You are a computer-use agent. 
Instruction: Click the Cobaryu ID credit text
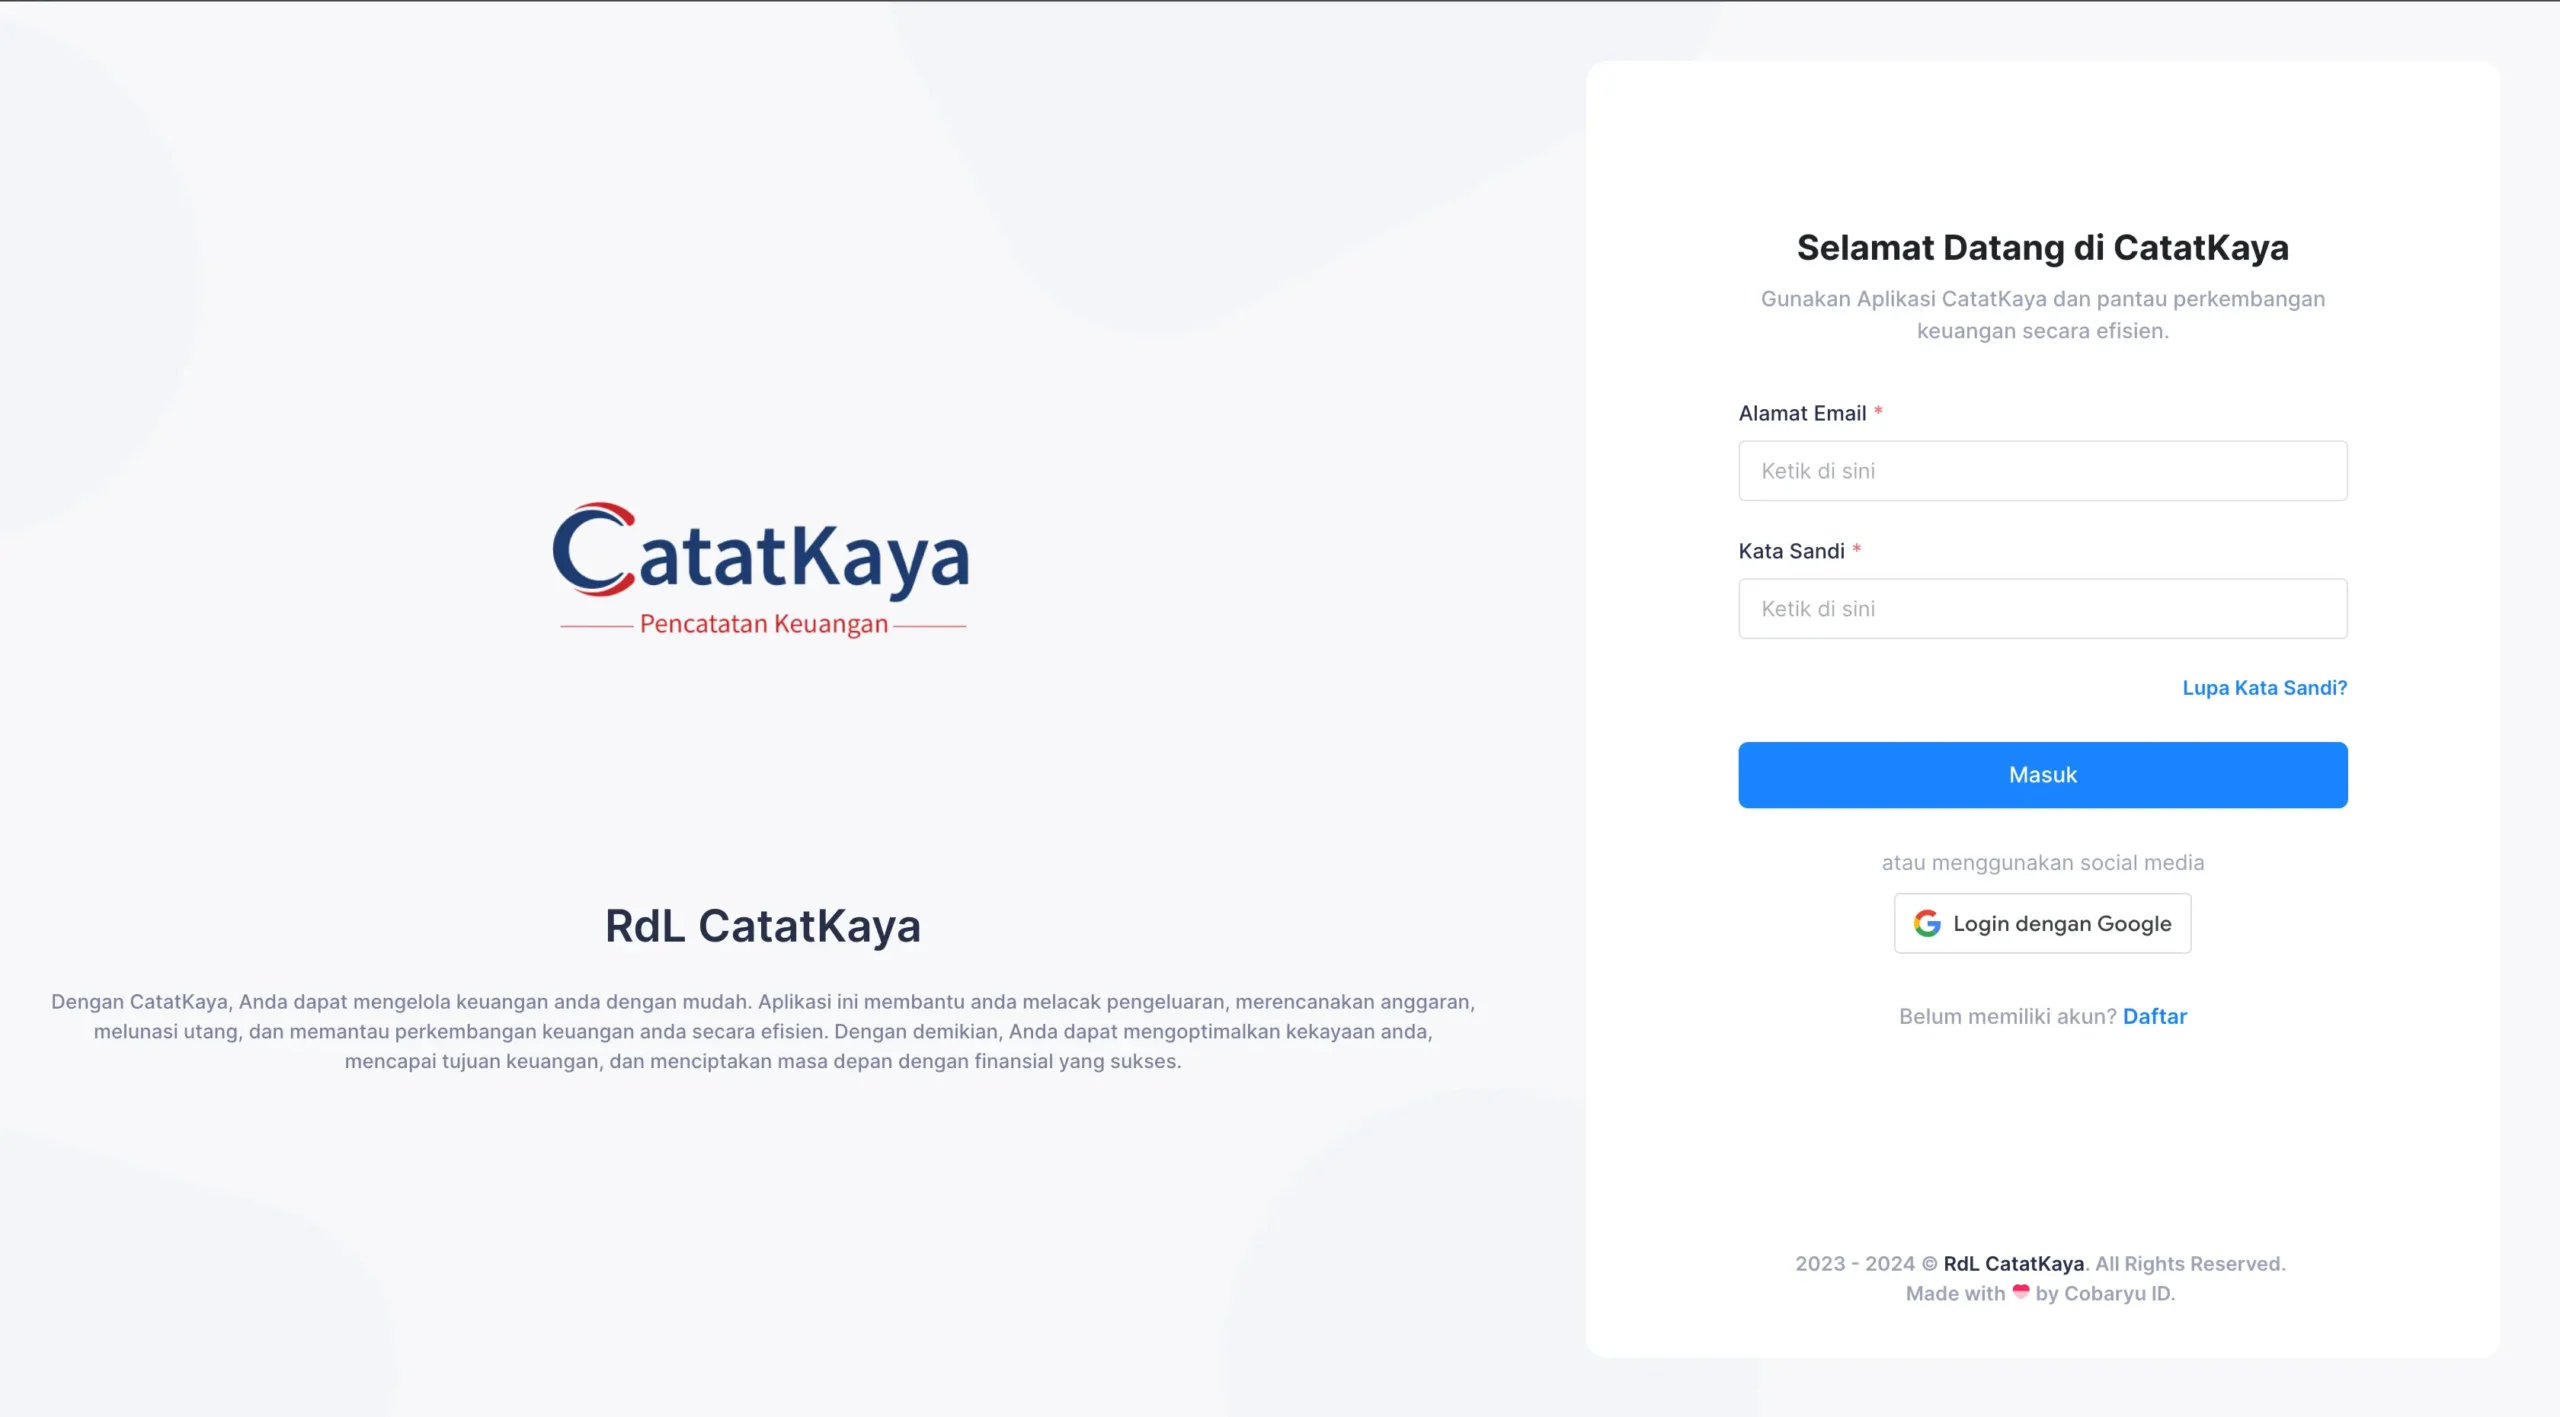coord(2118,1294)
